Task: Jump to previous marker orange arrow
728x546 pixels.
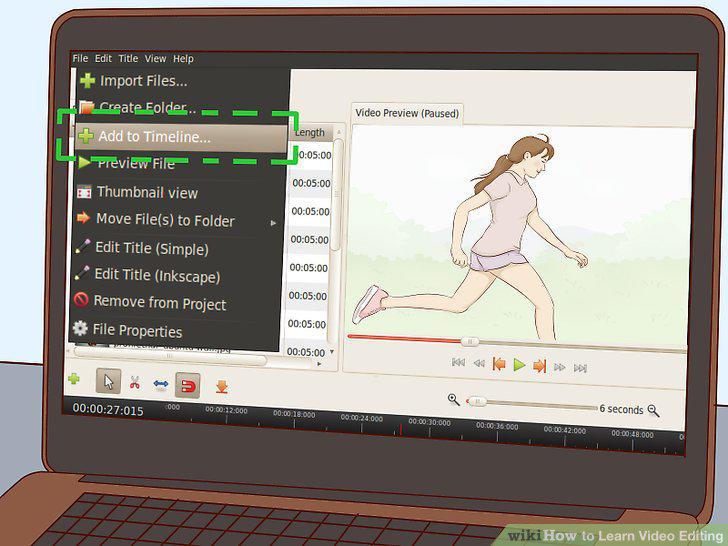Action: [x=499, y=364]
